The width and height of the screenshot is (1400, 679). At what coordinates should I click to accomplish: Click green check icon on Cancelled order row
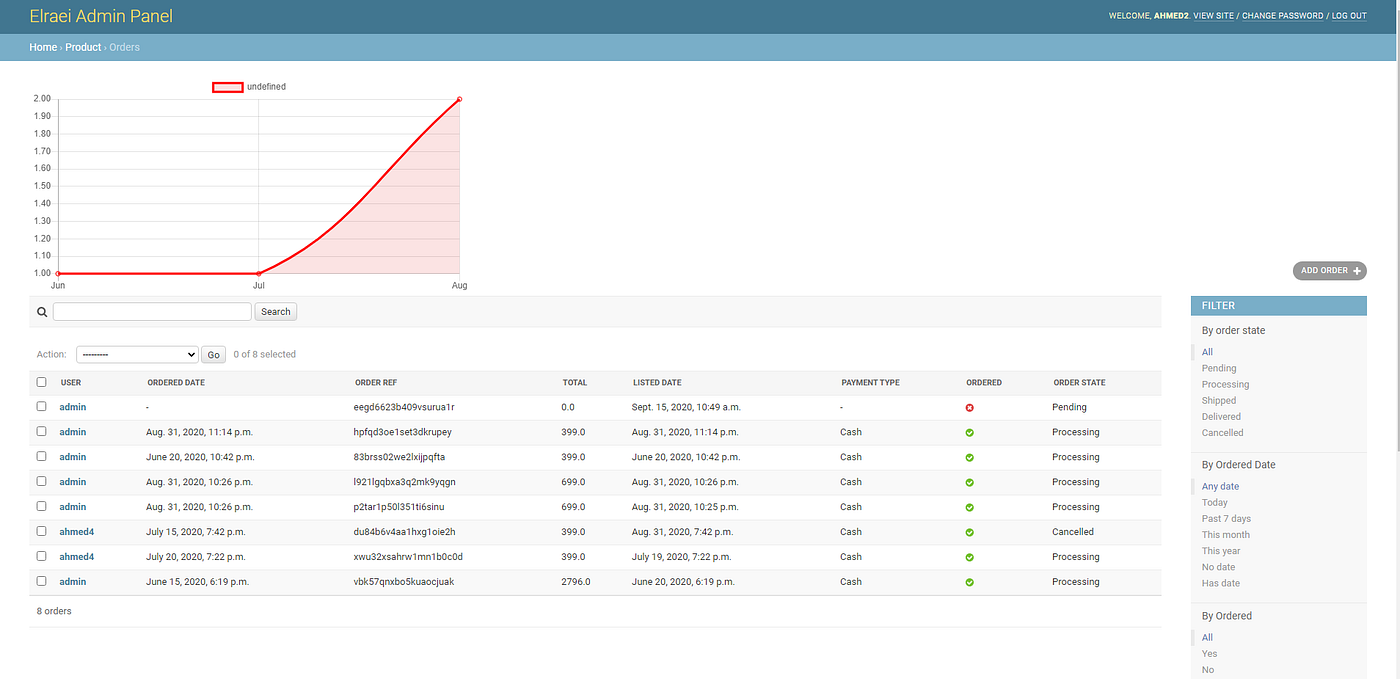tap(970, 532)
